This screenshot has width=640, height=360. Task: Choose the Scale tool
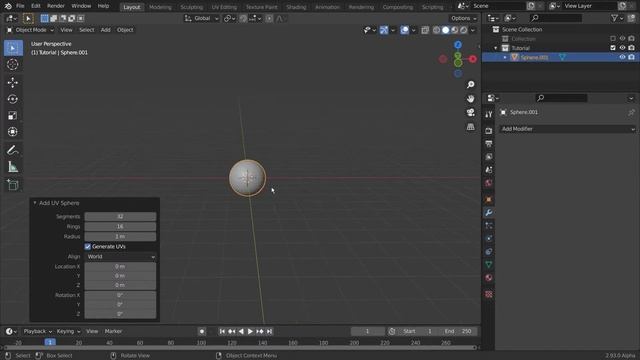point(13,116)
